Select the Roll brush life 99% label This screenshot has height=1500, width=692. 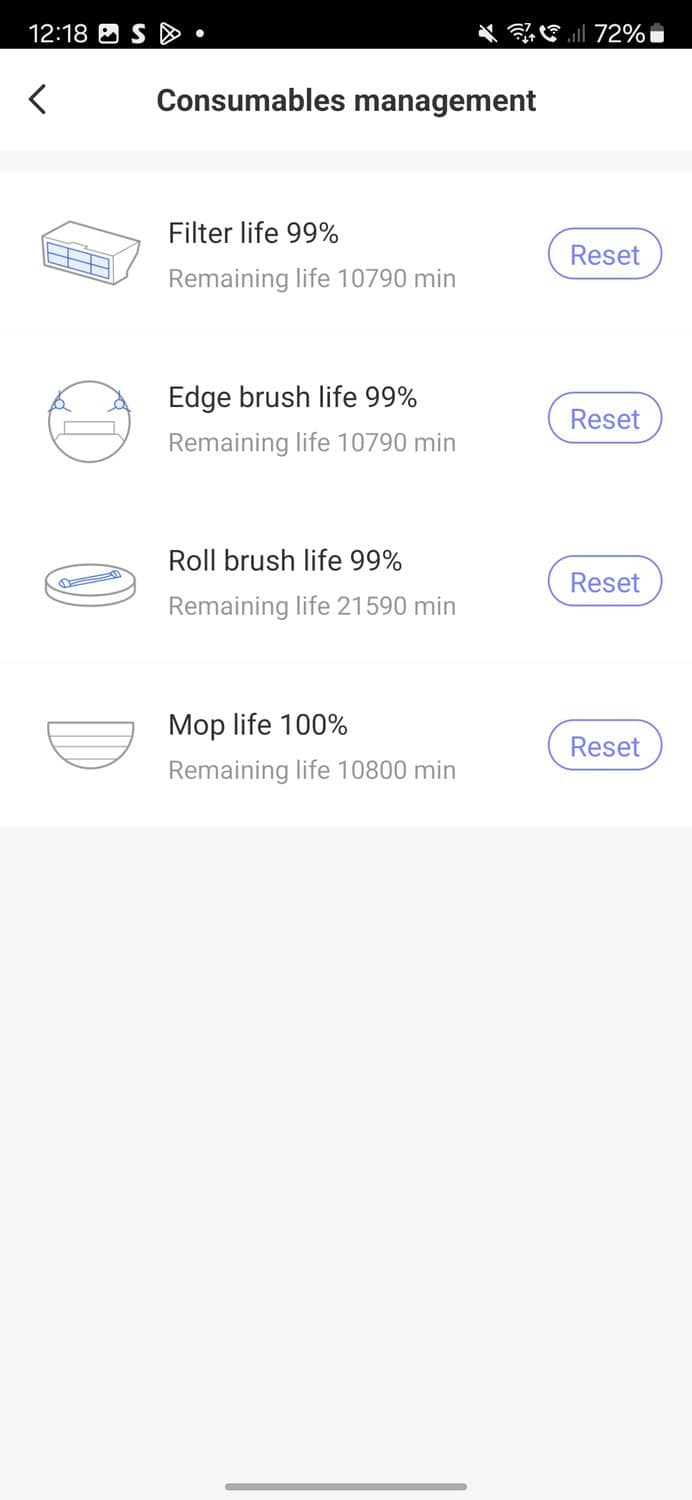[285, 561]
